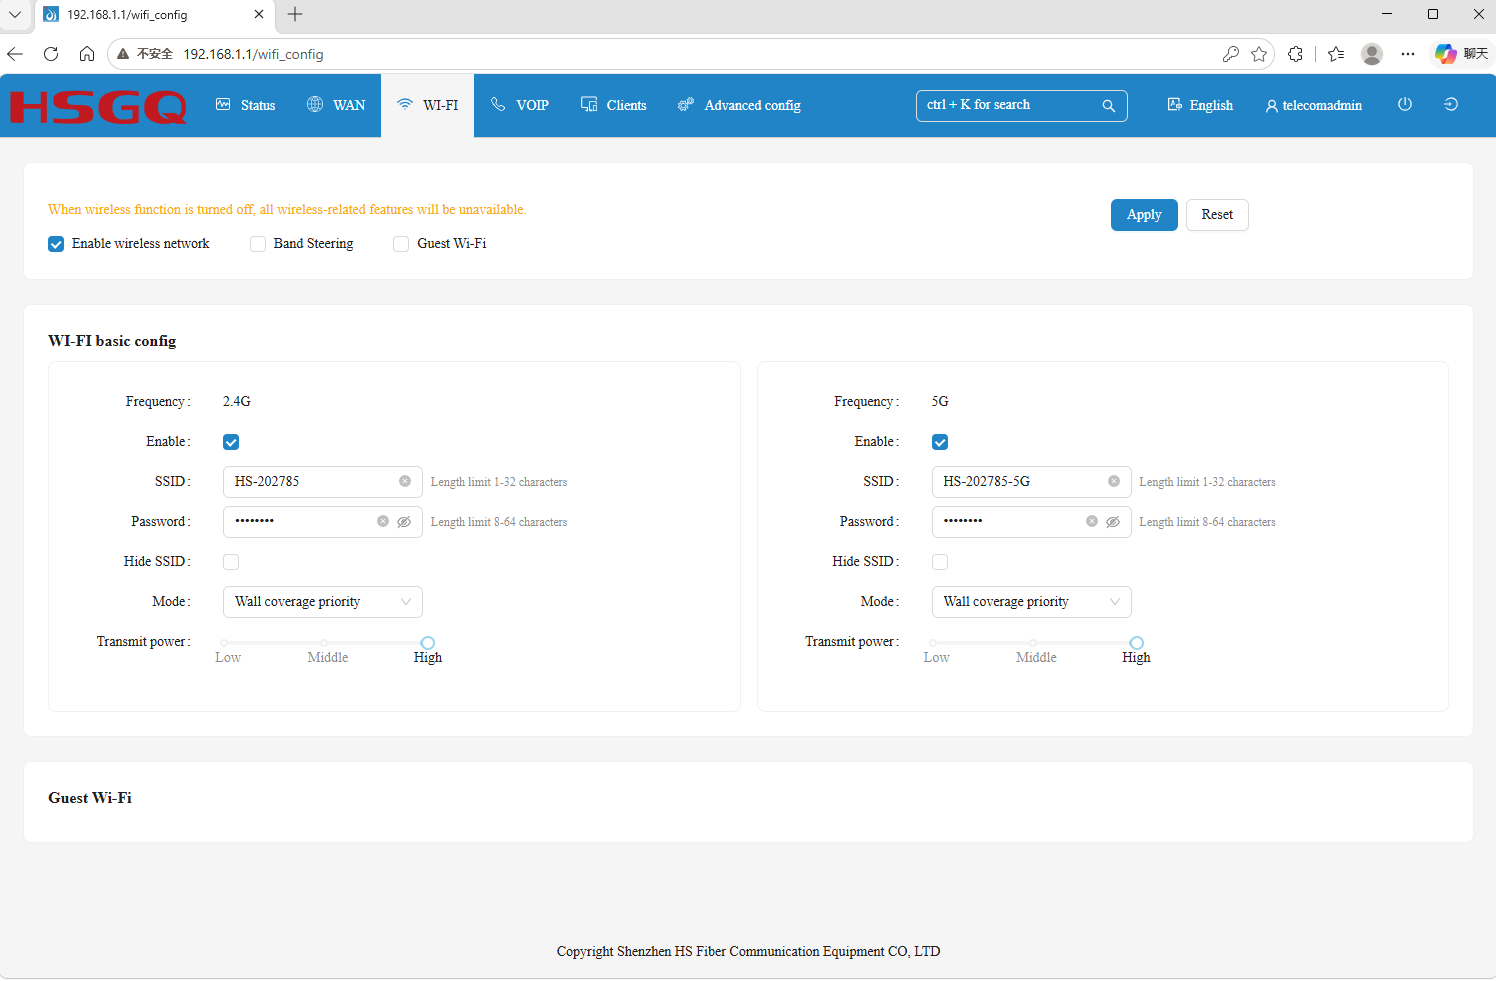
Task: Toggle Enable wireless network checkbox
Action: [x=56, y=244]
